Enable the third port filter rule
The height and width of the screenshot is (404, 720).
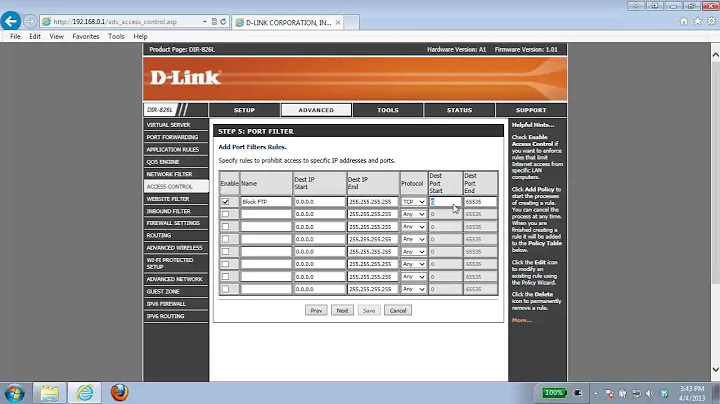(225, 226)
